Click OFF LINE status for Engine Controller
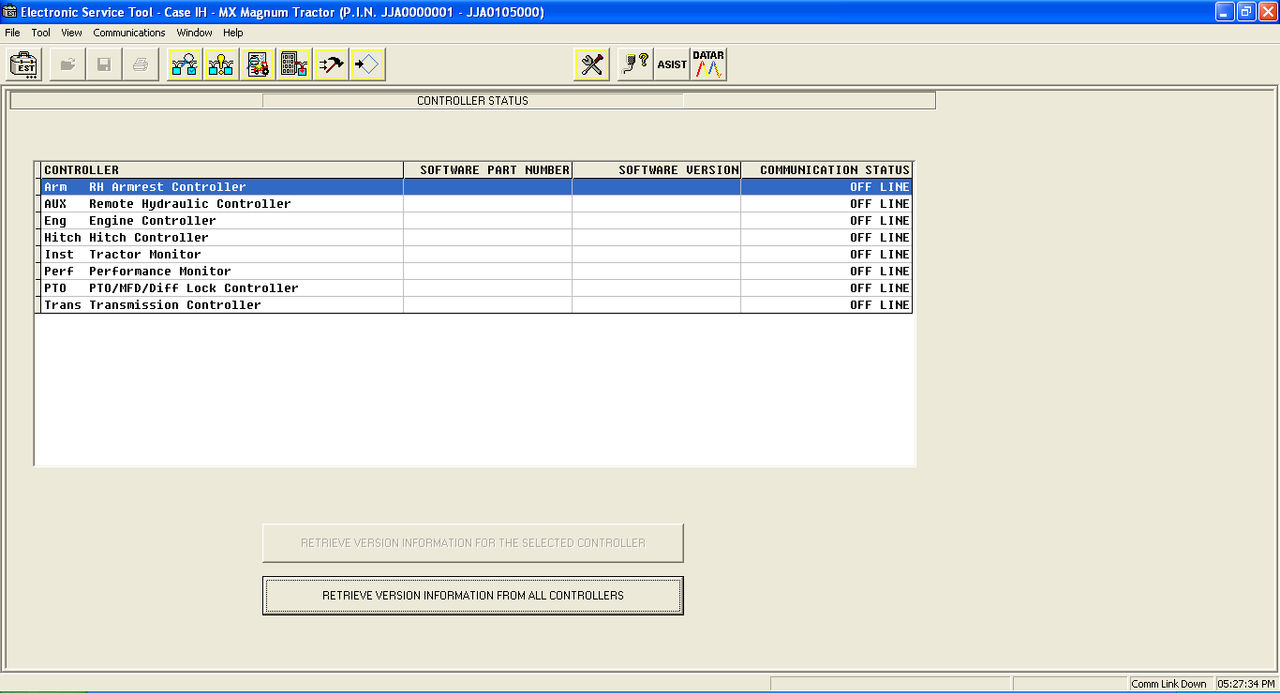Screen dimensions: 1280x693 click(x=880, y=221)
